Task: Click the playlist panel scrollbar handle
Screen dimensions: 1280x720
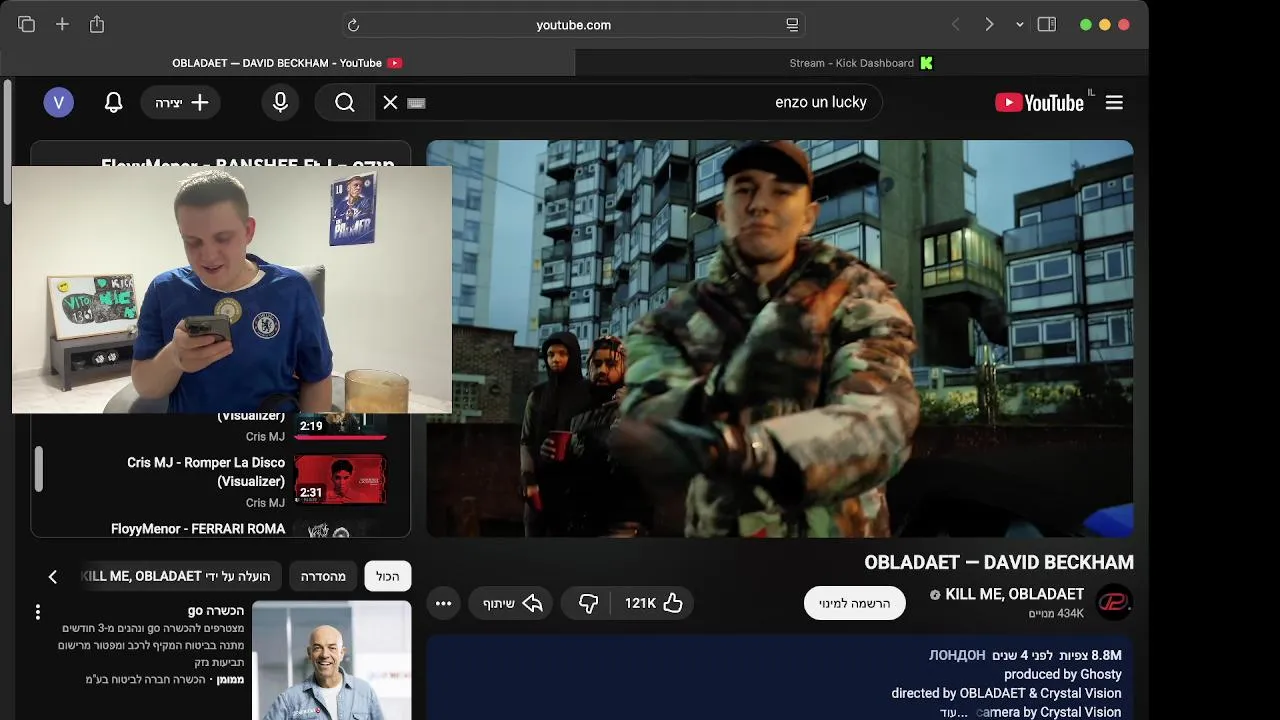Action: [x=39, y=469]
